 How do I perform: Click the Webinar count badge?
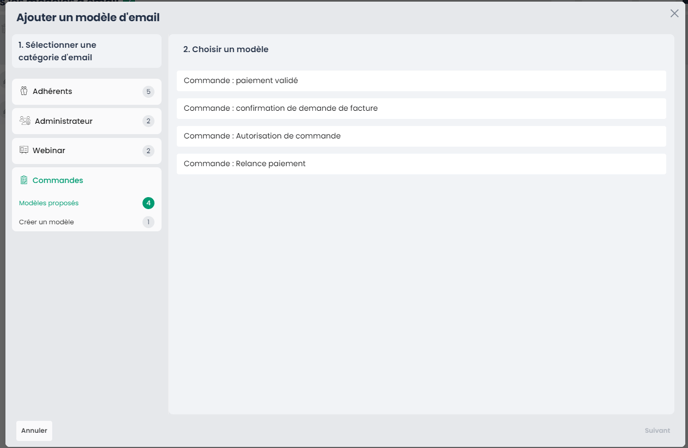(x=148, y=151)
